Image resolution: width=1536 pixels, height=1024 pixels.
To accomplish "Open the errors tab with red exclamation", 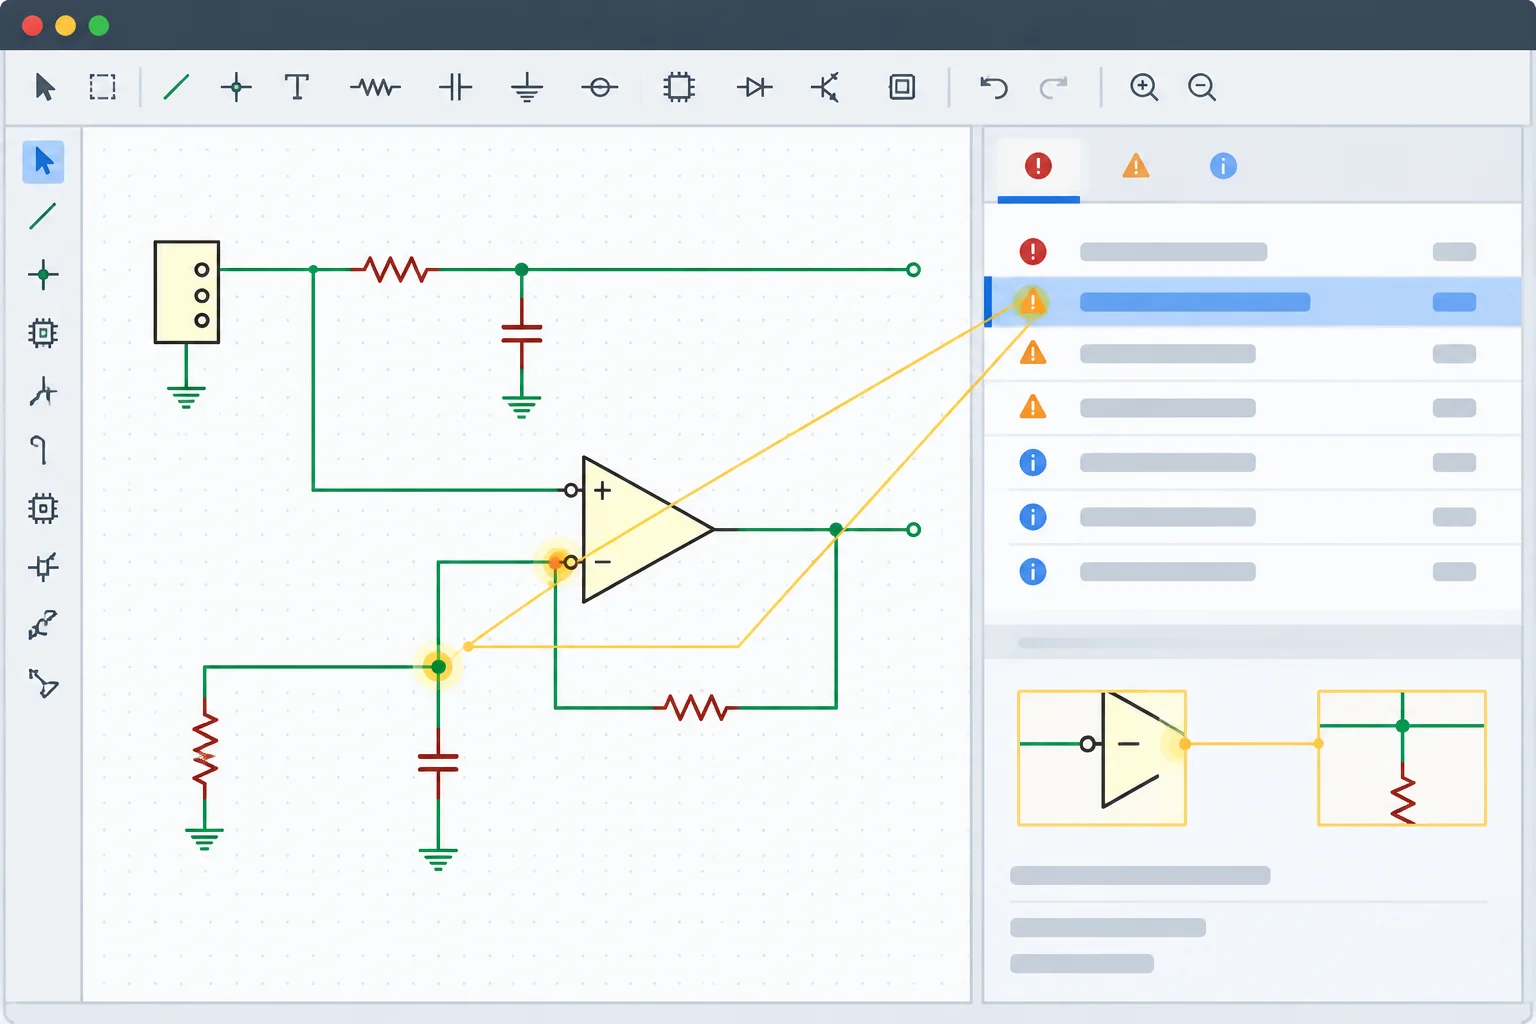I will pyautogui.click(x=1039, y=166).
